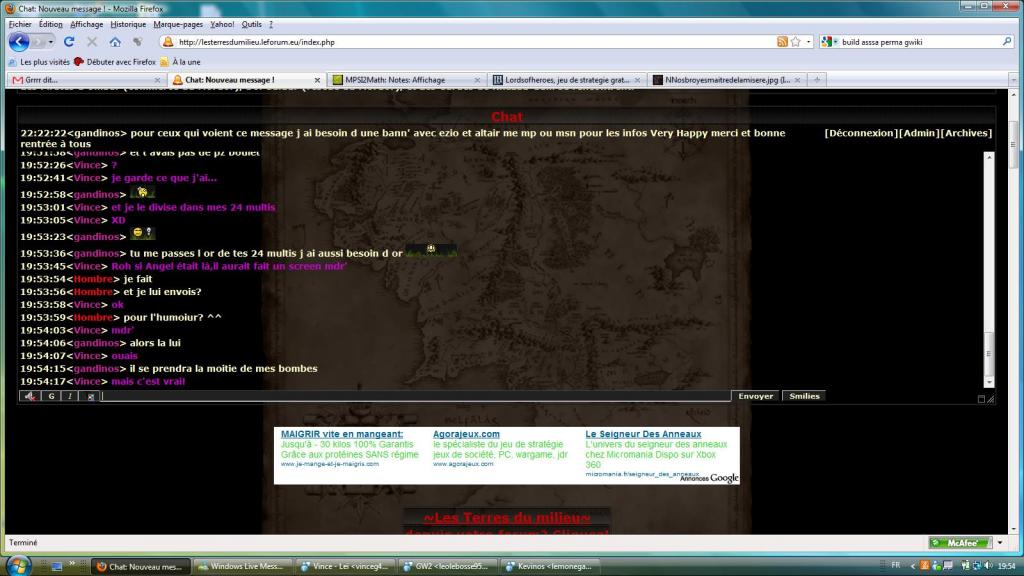Open the MAIGRIR vite en mangeant ad

click(342, 434)
